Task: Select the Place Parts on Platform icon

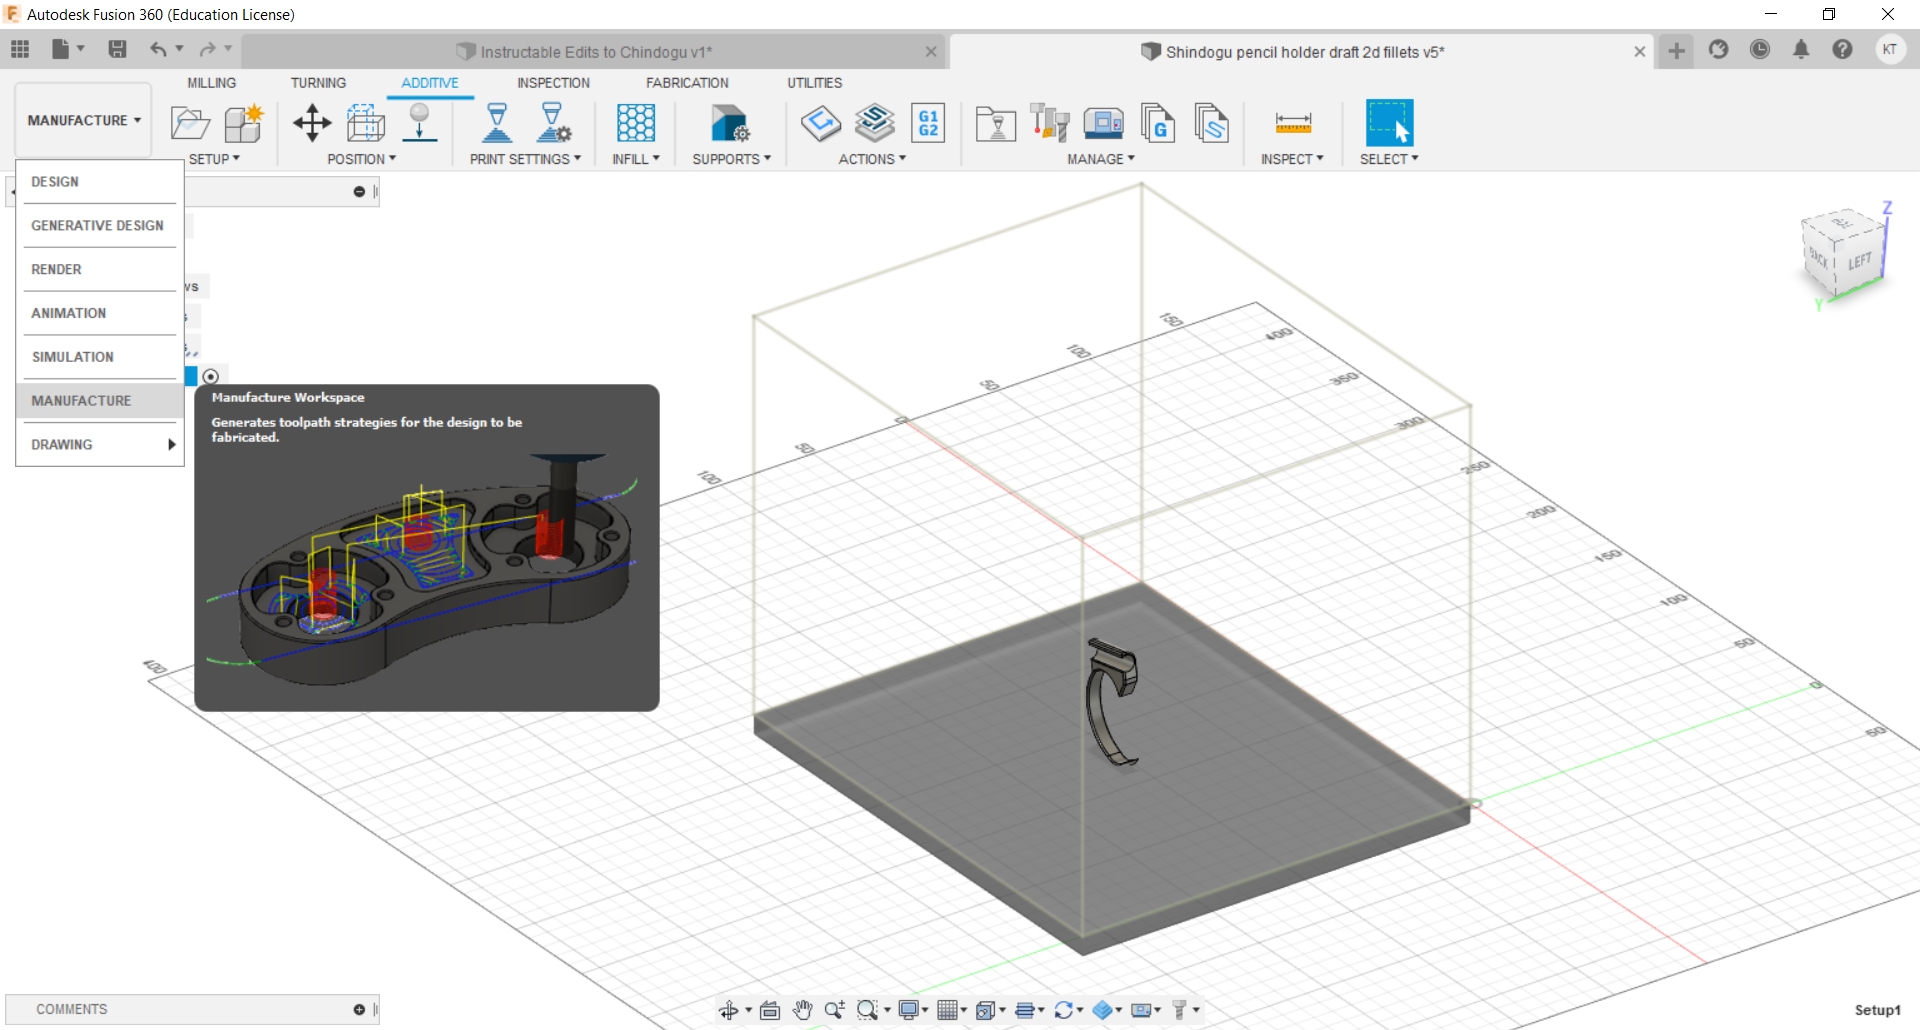Action: (x=420, y=124)
